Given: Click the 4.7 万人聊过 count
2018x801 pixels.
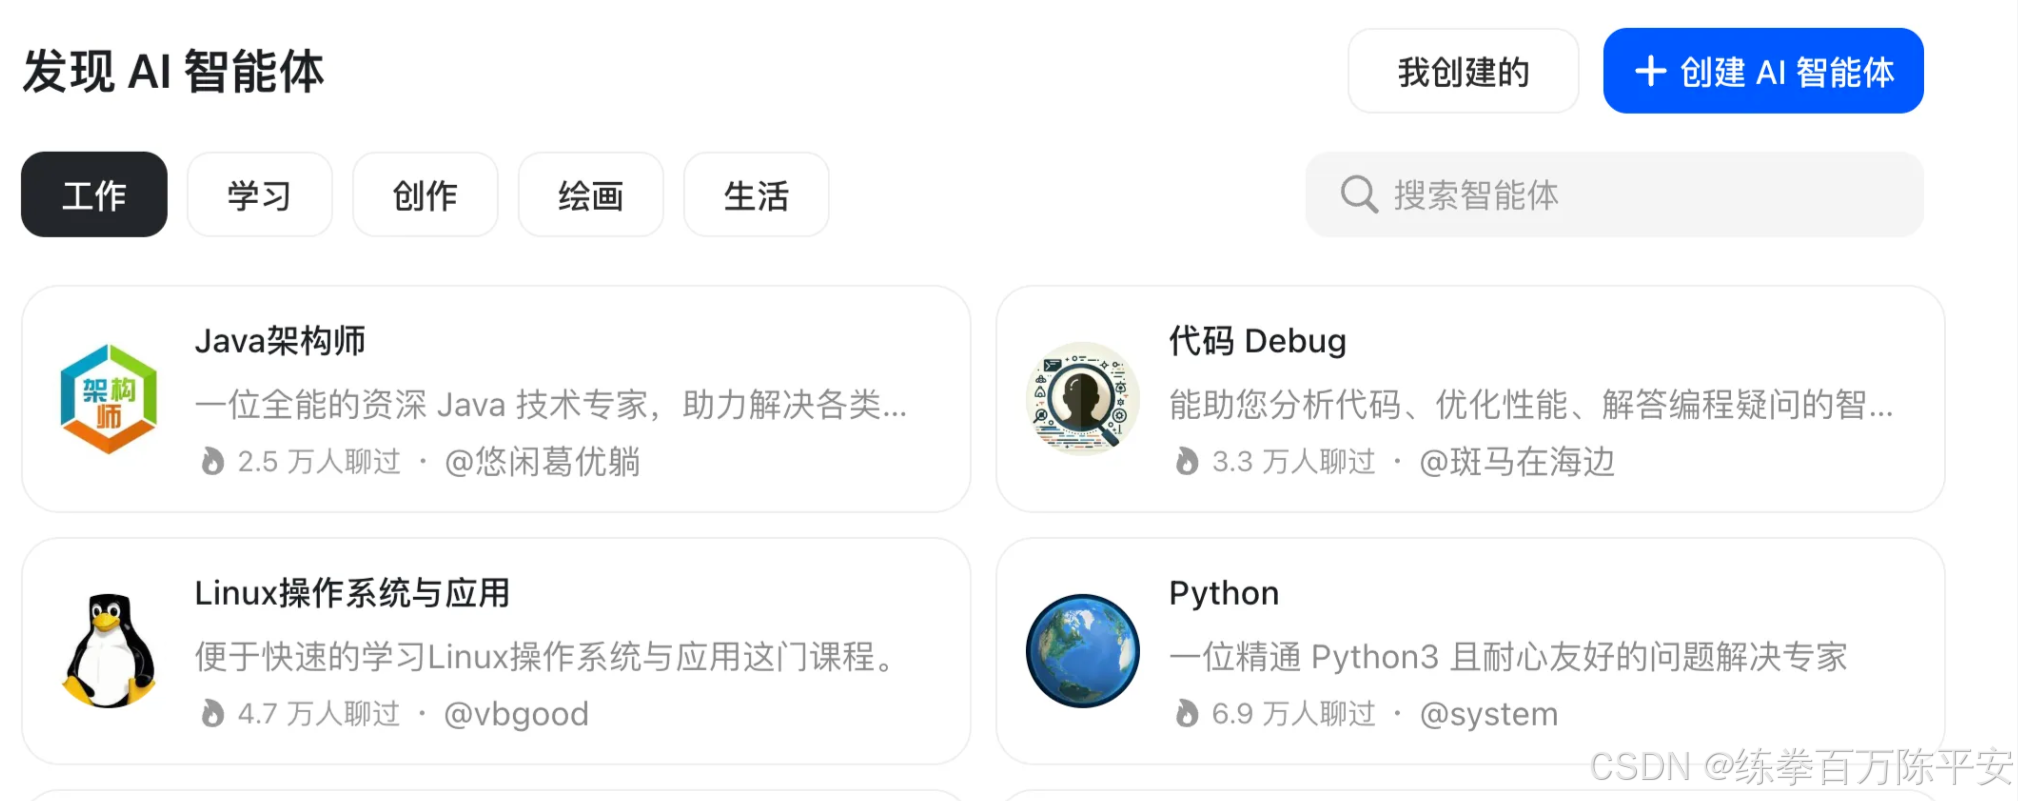Looking at the screenshot, I should tap(319, 713).
